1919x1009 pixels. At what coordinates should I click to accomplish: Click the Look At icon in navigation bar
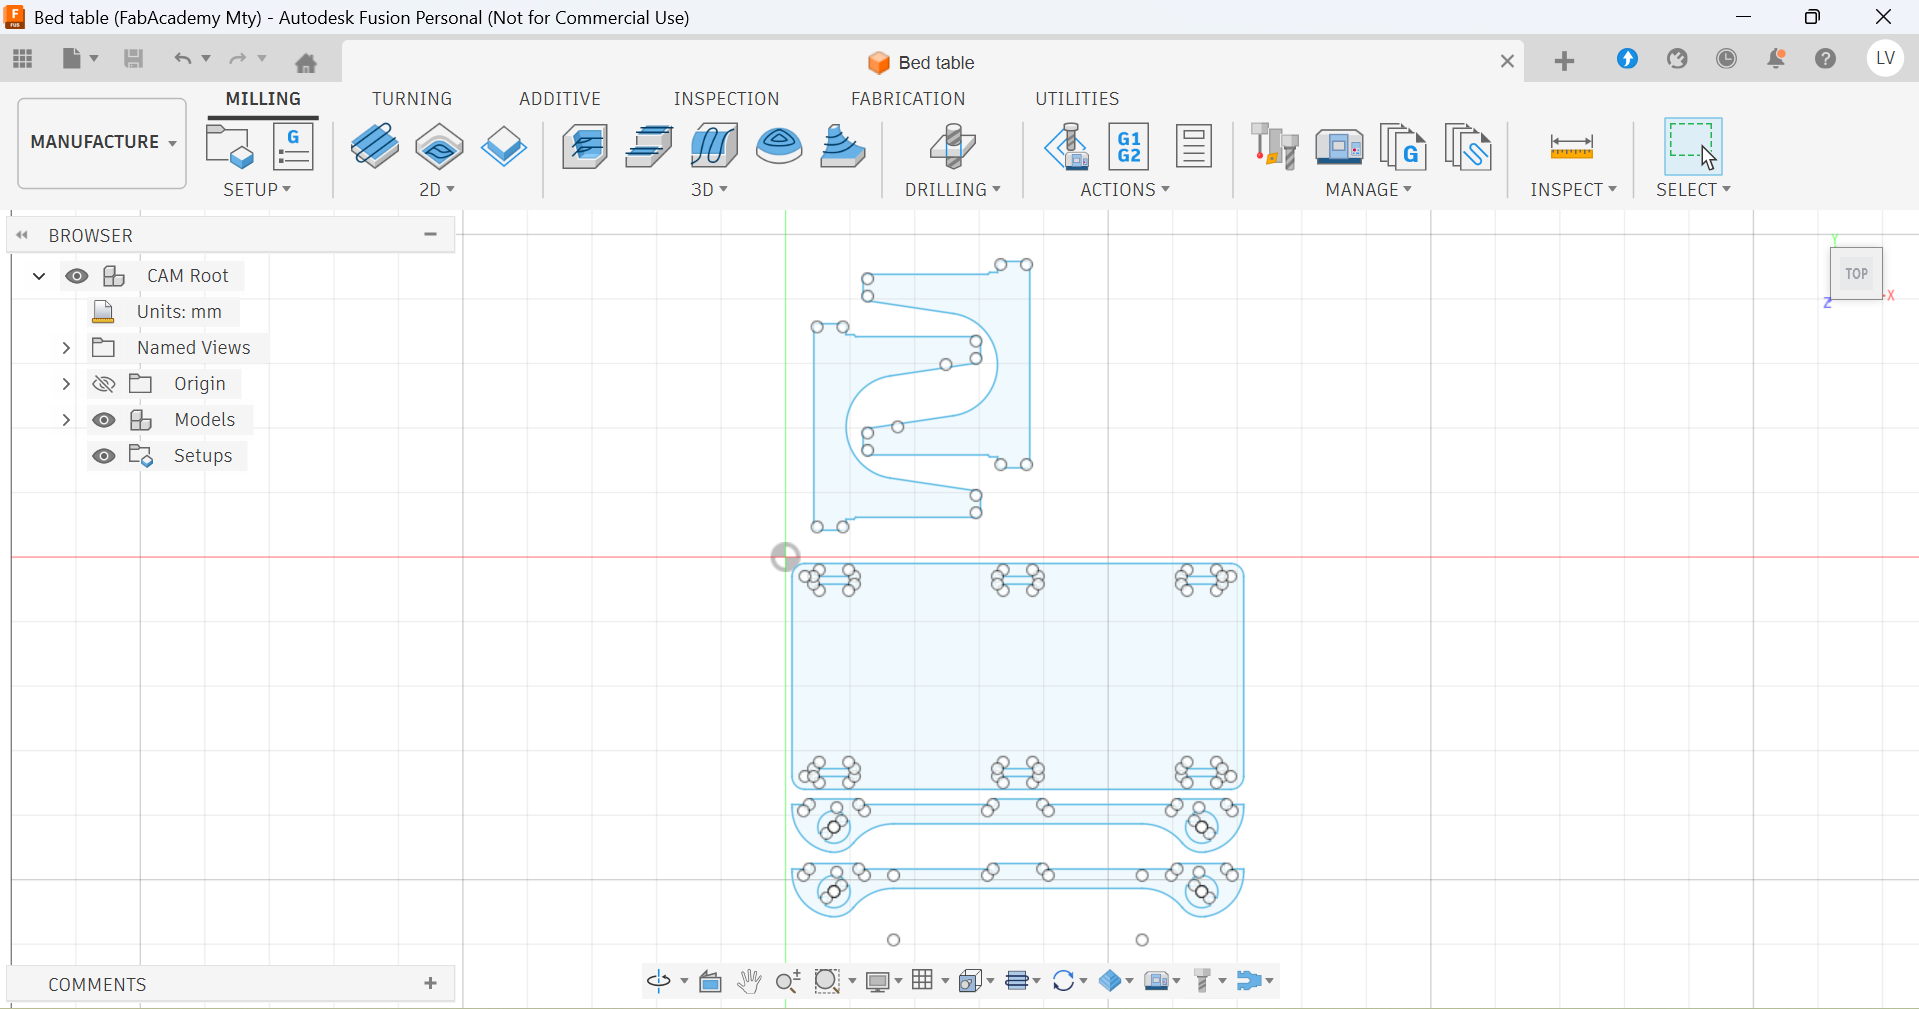click(711, 981)
